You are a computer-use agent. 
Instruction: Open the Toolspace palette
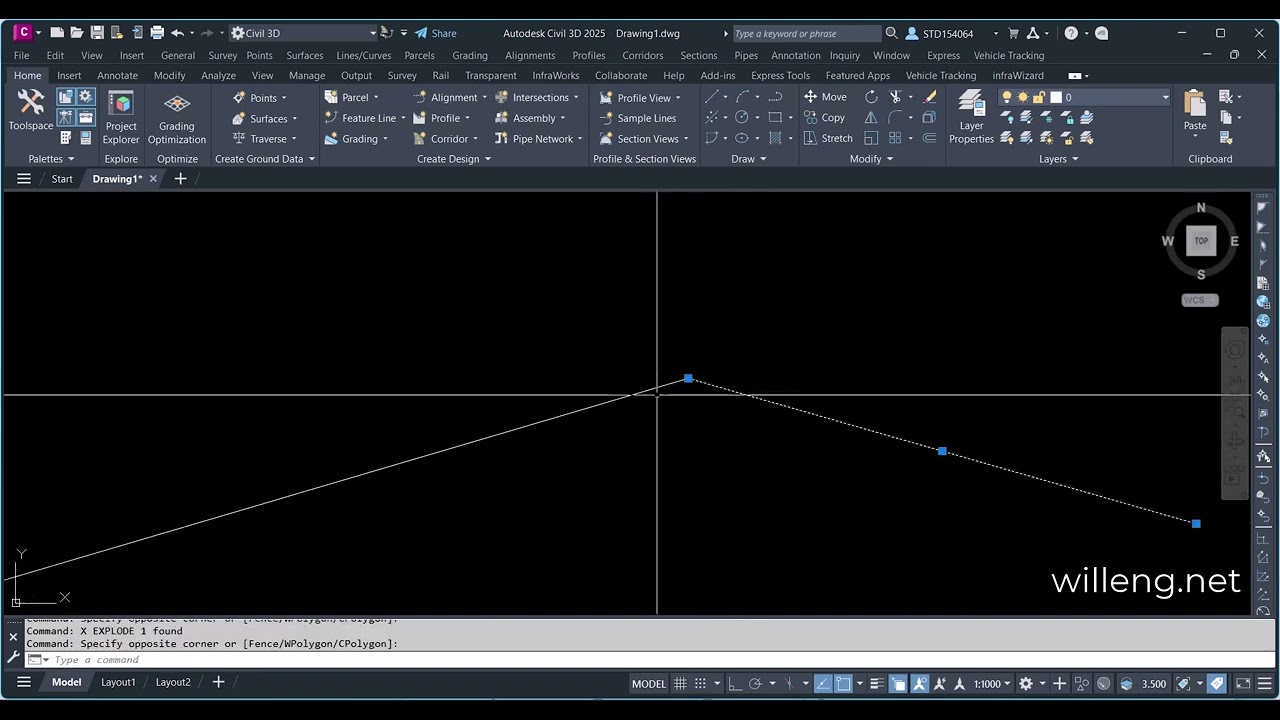30,110
